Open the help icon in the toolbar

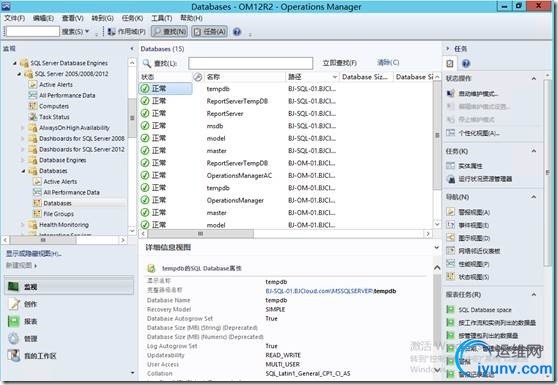(237, 32)
